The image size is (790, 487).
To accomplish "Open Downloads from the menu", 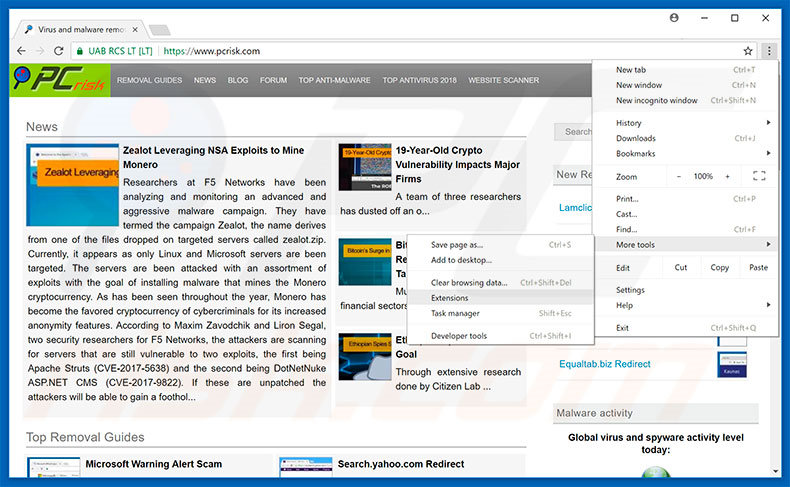I will coord(686,138).
